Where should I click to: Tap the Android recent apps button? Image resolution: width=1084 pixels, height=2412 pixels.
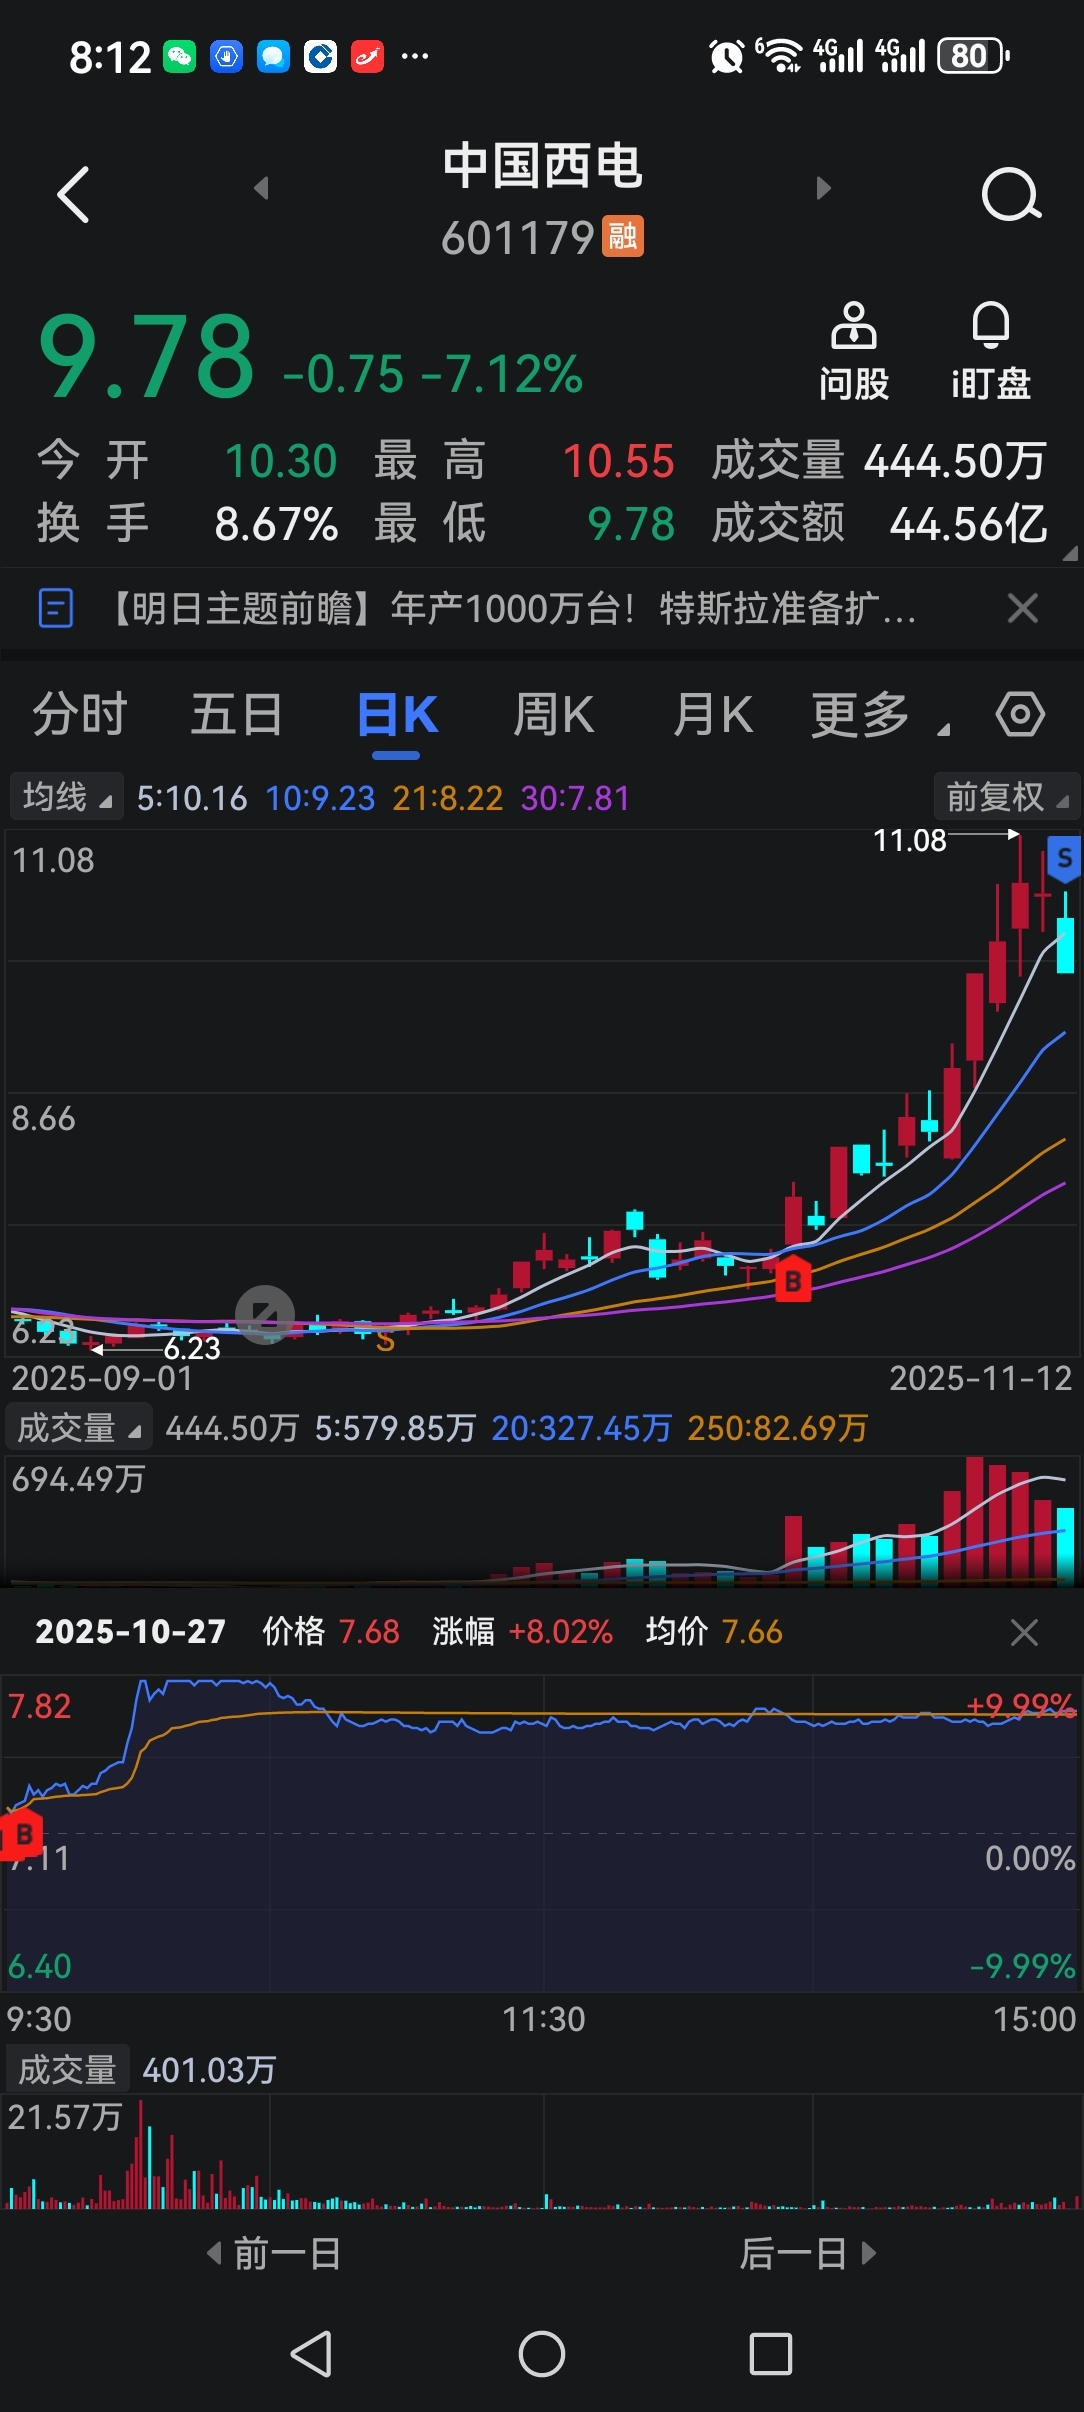tap(771, 2354)
